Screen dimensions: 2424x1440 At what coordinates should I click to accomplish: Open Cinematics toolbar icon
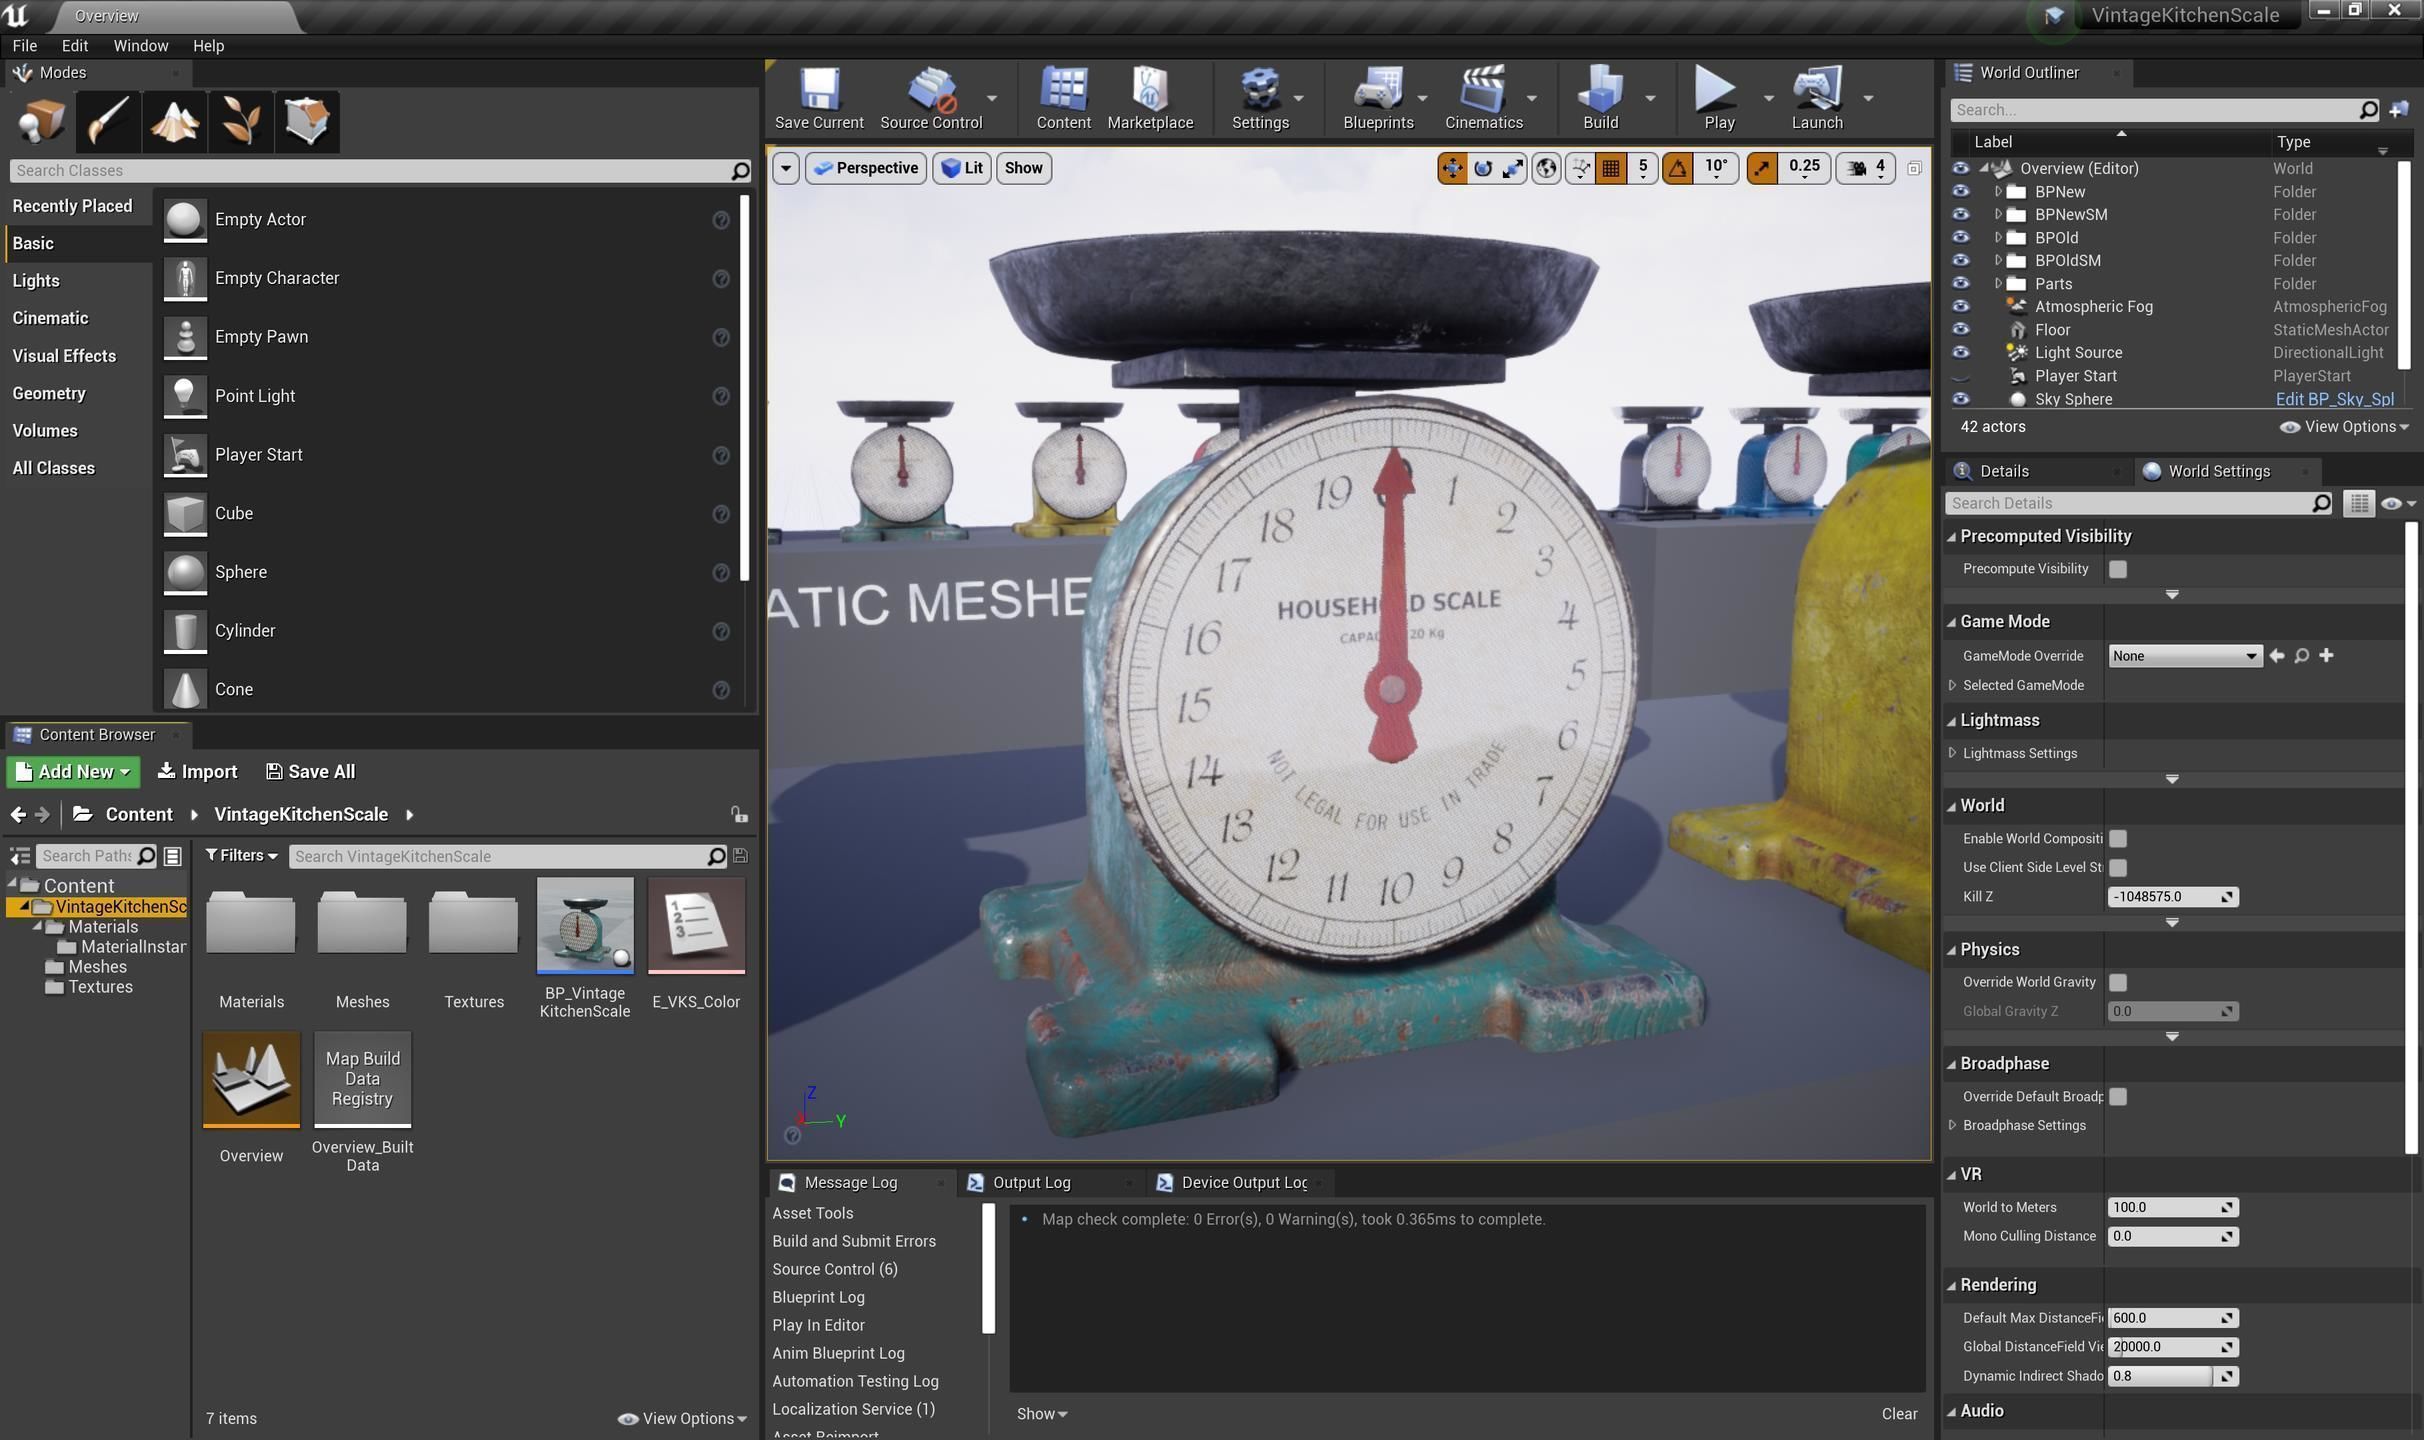coord(1483,98)
